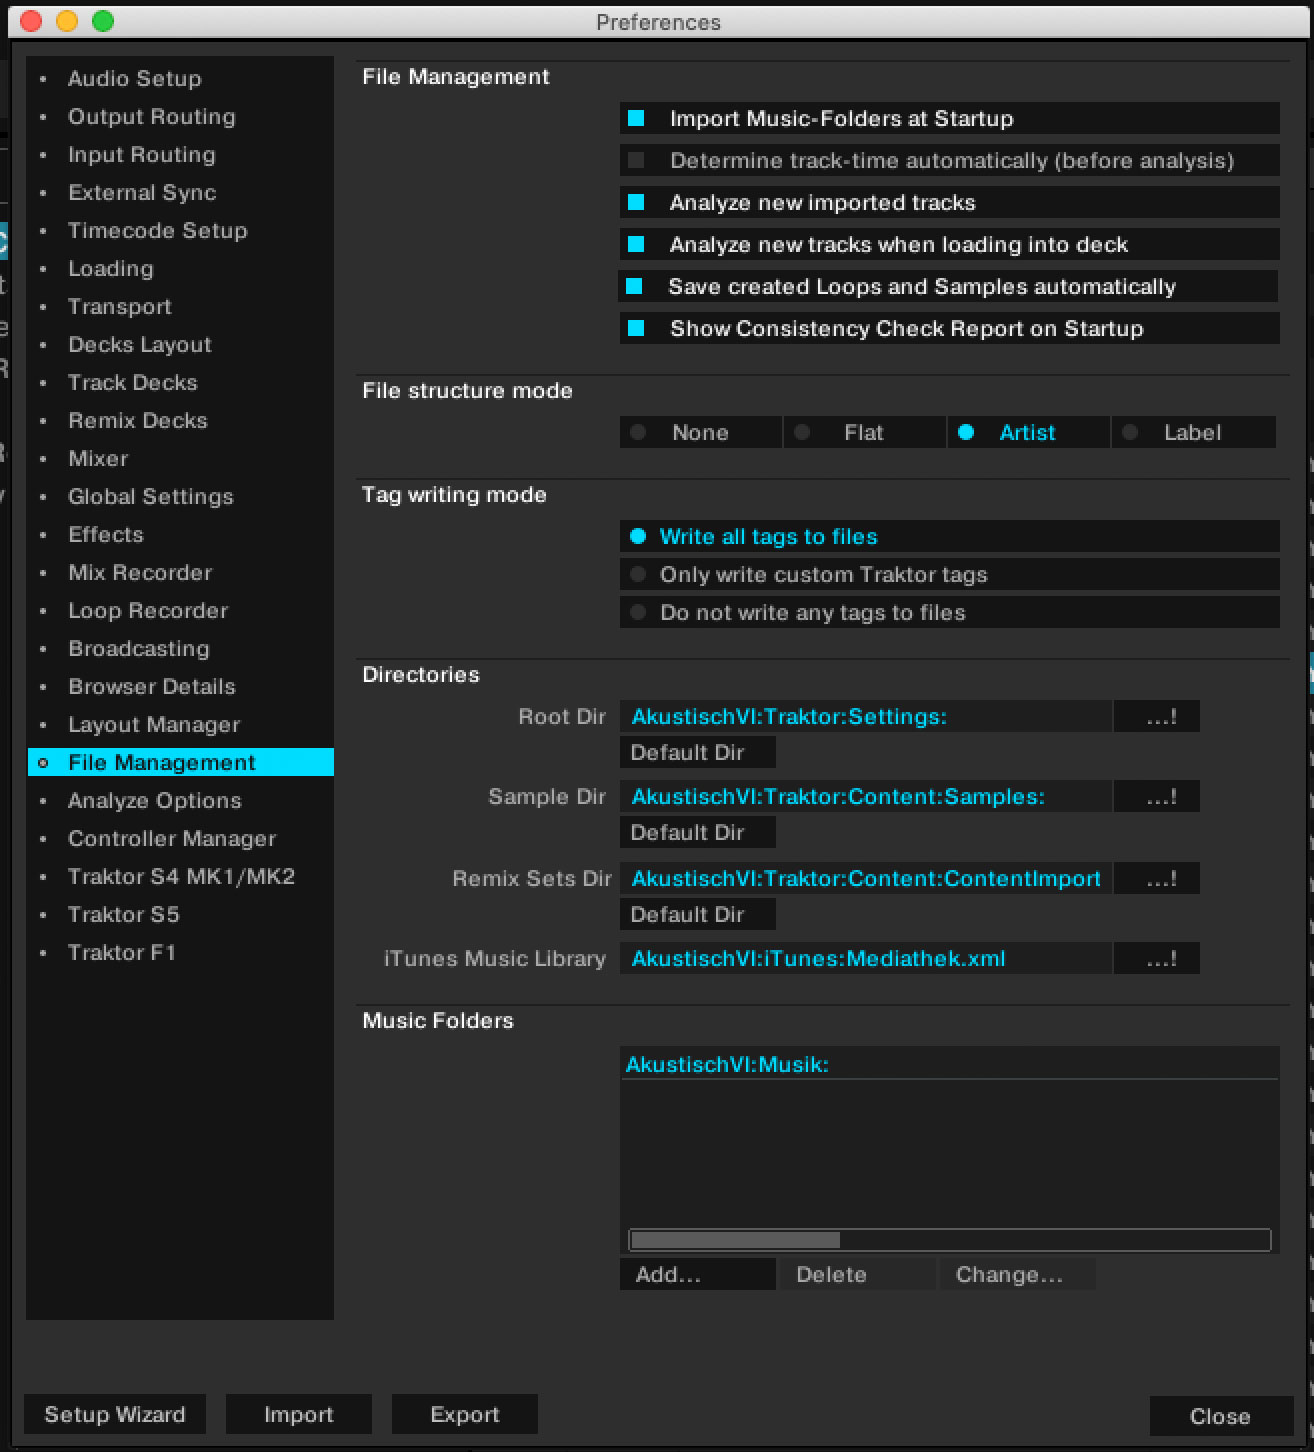This screenshot has width=1314, height=1452.
Task: Click the iTunes Music Library path field
Action: 866,959
